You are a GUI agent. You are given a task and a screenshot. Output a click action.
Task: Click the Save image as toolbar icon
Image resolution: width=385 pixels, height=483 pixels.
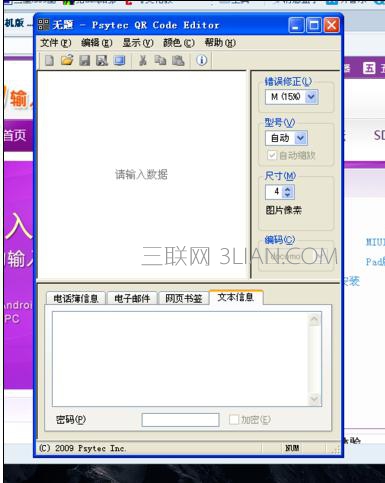pos(102,61)
